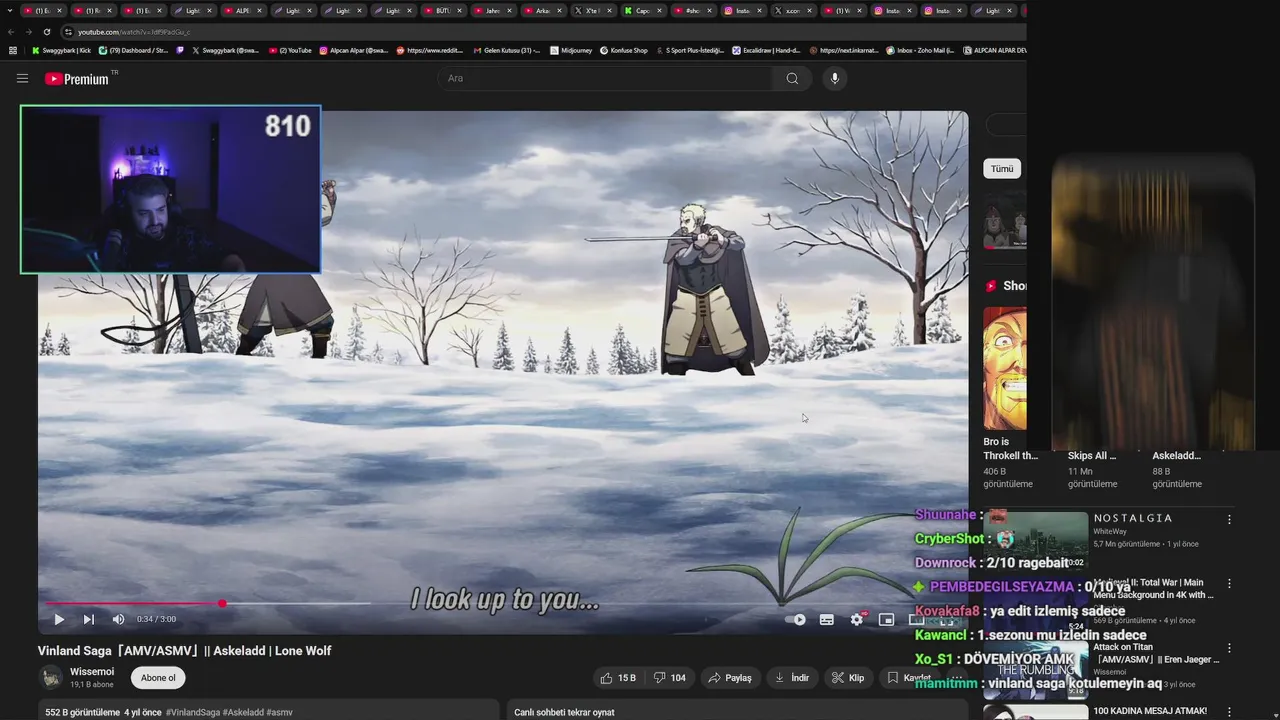The height and width of the screenshot is (720, 1280).
Task: Open the Midjourney bookmark
Action: tap(570, 50)
